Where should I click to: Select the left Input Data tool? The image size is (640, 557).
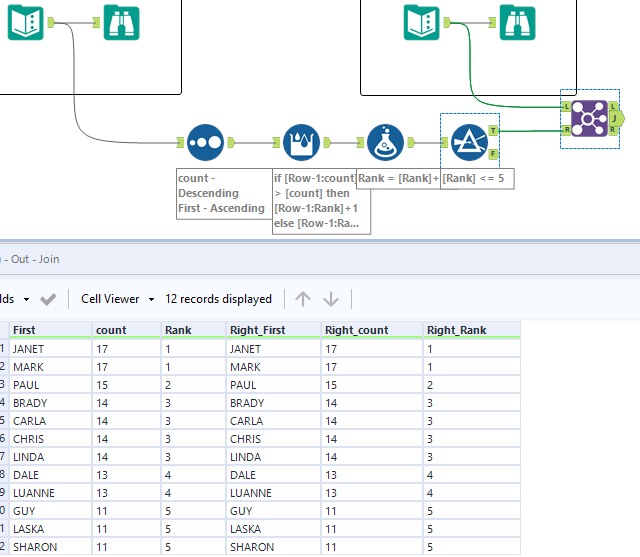pyautogui.click(x=26, y=22)
